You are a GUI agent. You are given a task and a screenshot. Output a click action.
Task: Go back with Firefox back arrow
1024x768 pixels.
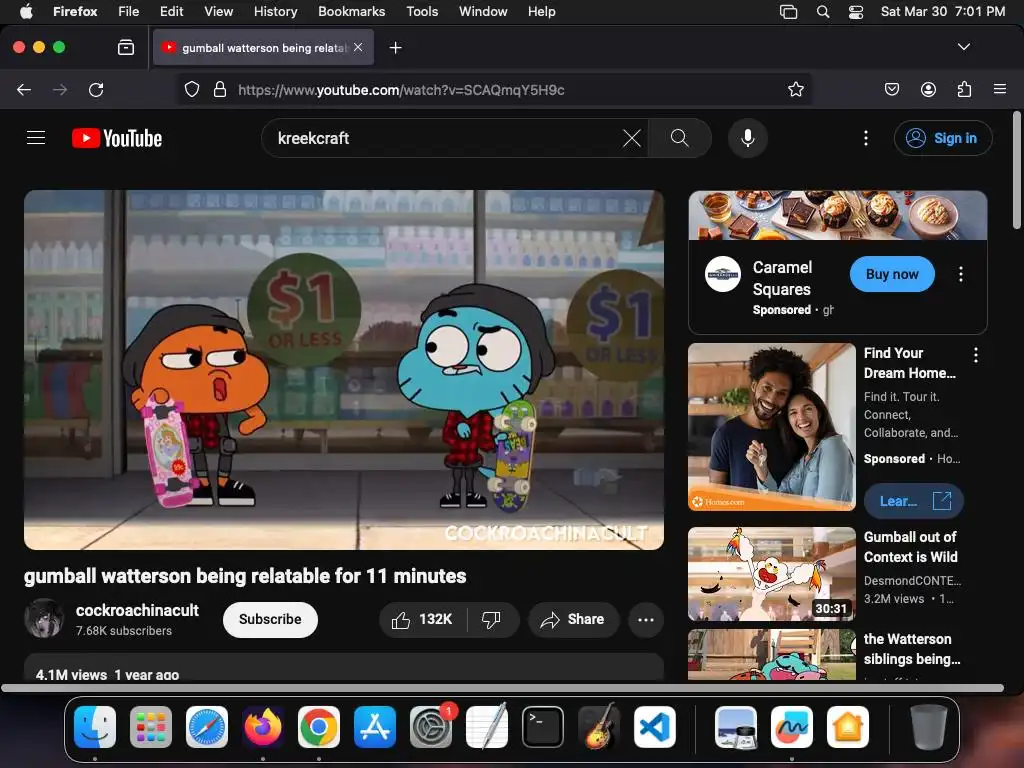24,89
